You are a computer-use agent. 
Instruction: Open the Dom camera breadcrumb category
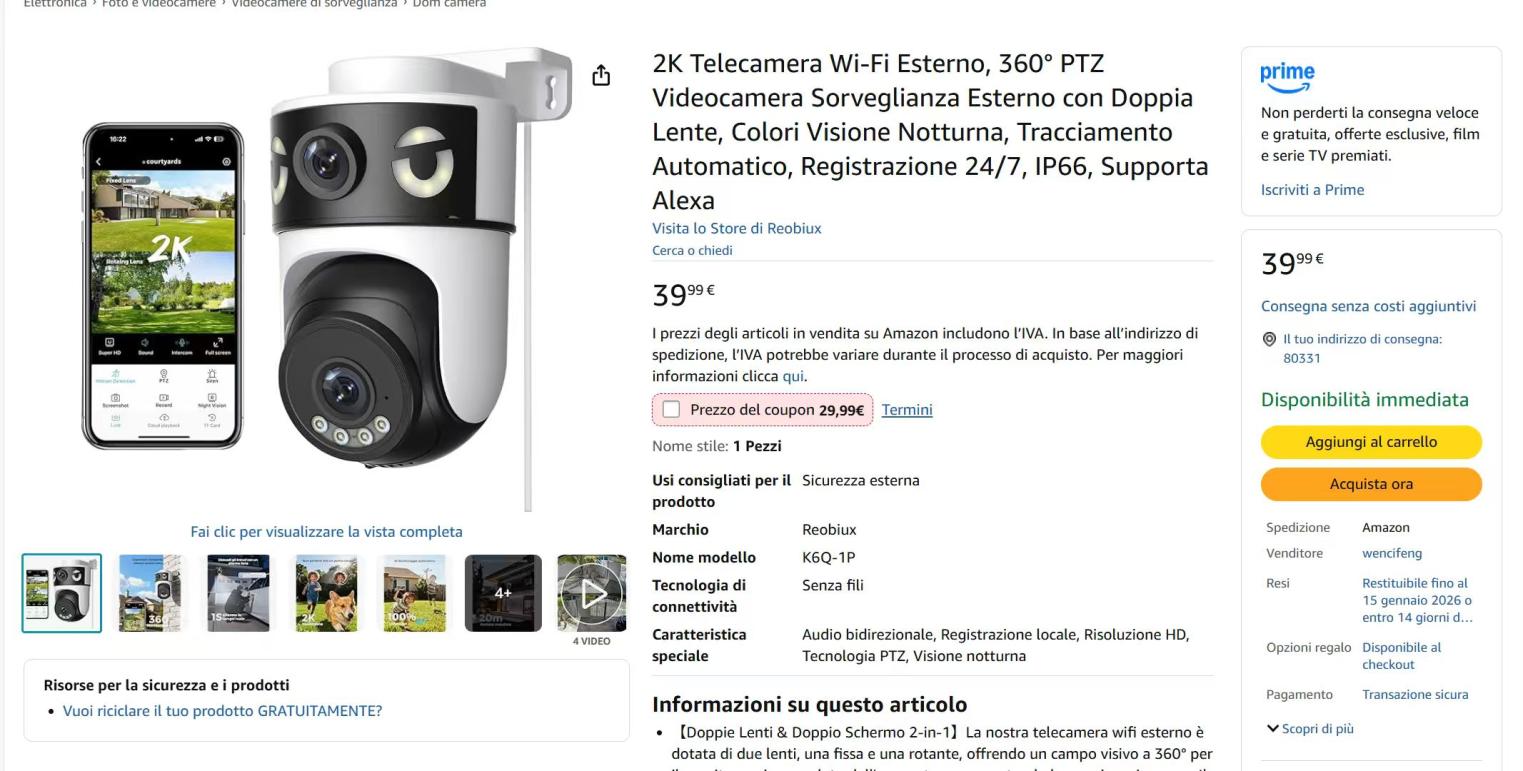coord(449,4)
